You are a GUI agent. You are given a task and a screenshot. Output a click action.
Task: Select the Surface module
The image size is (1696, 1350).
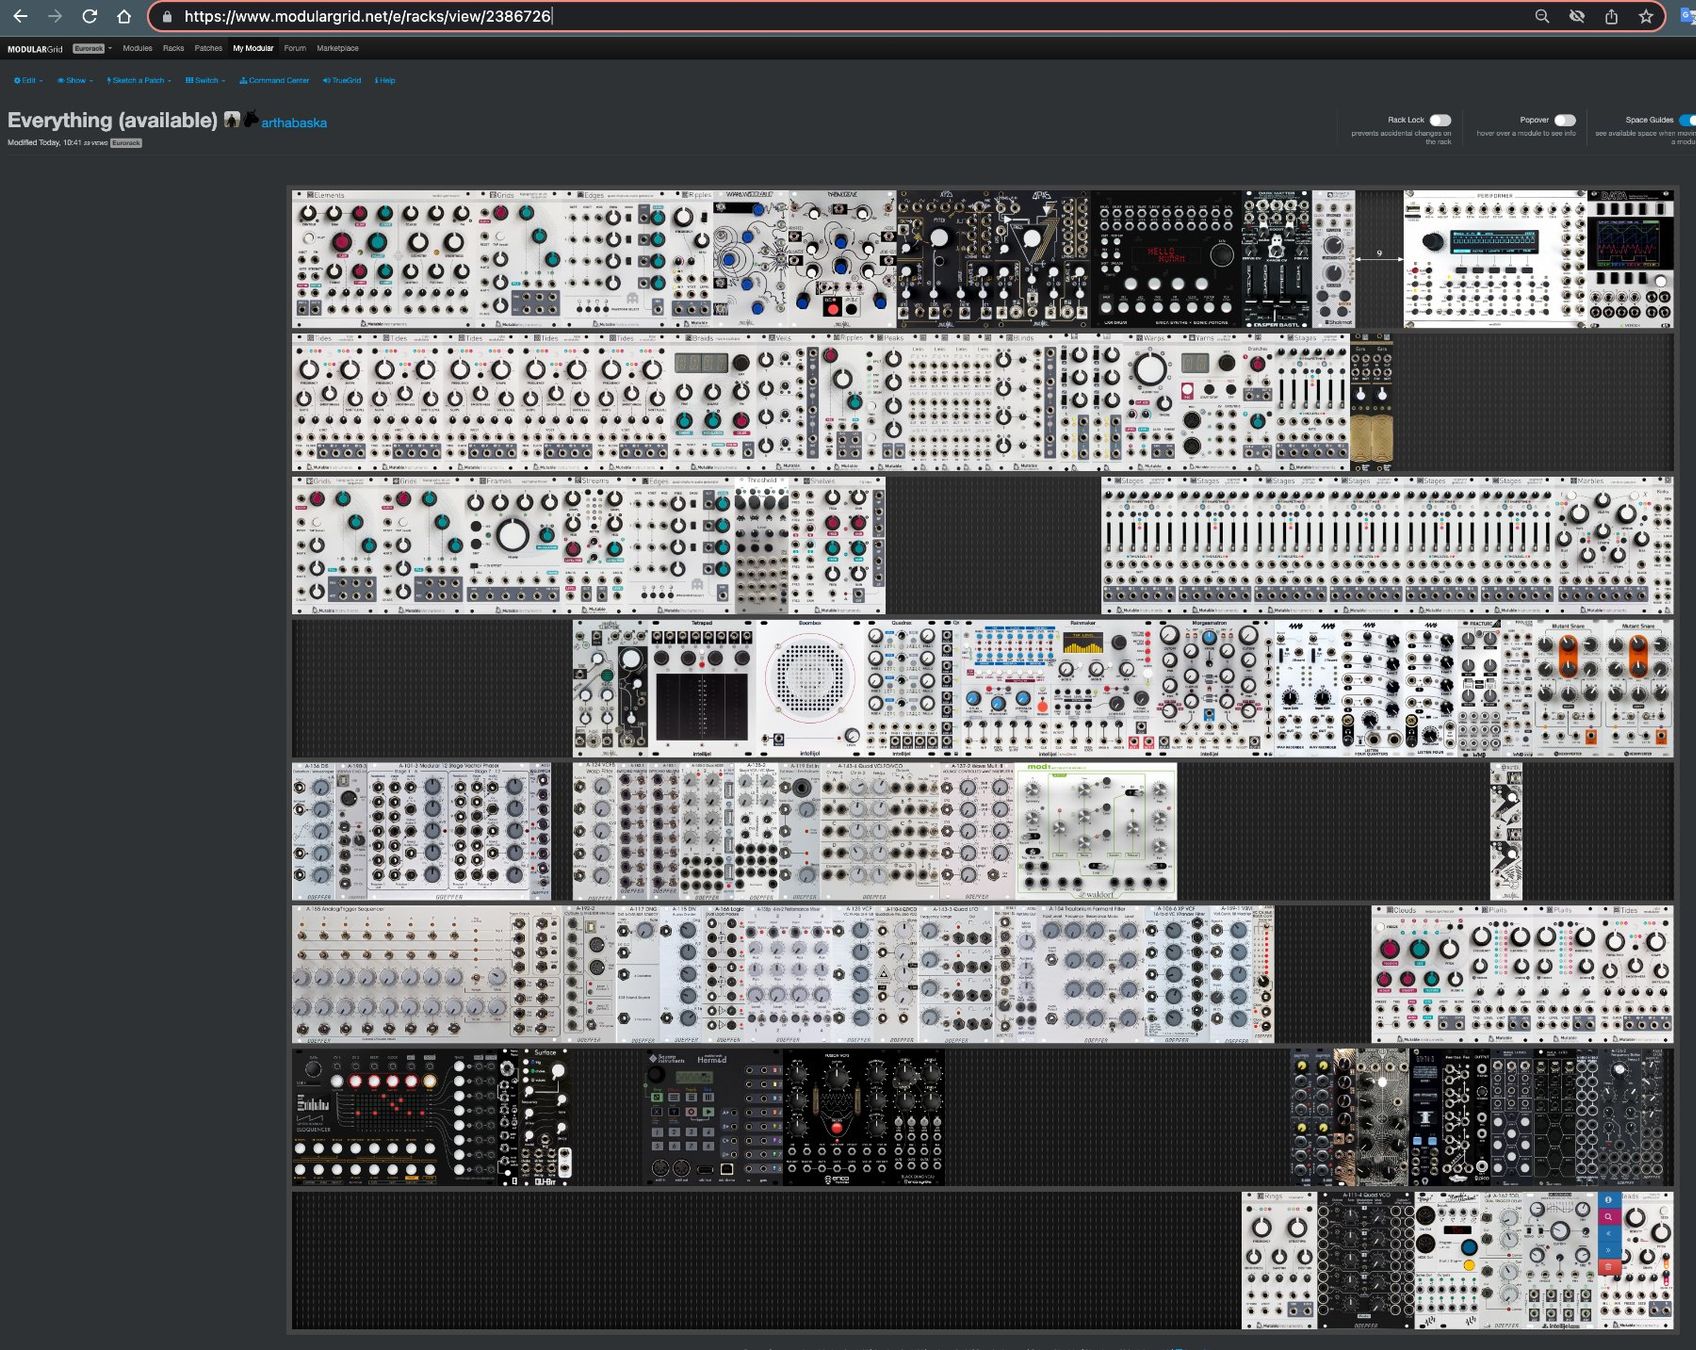click(x=546, y=1117)
